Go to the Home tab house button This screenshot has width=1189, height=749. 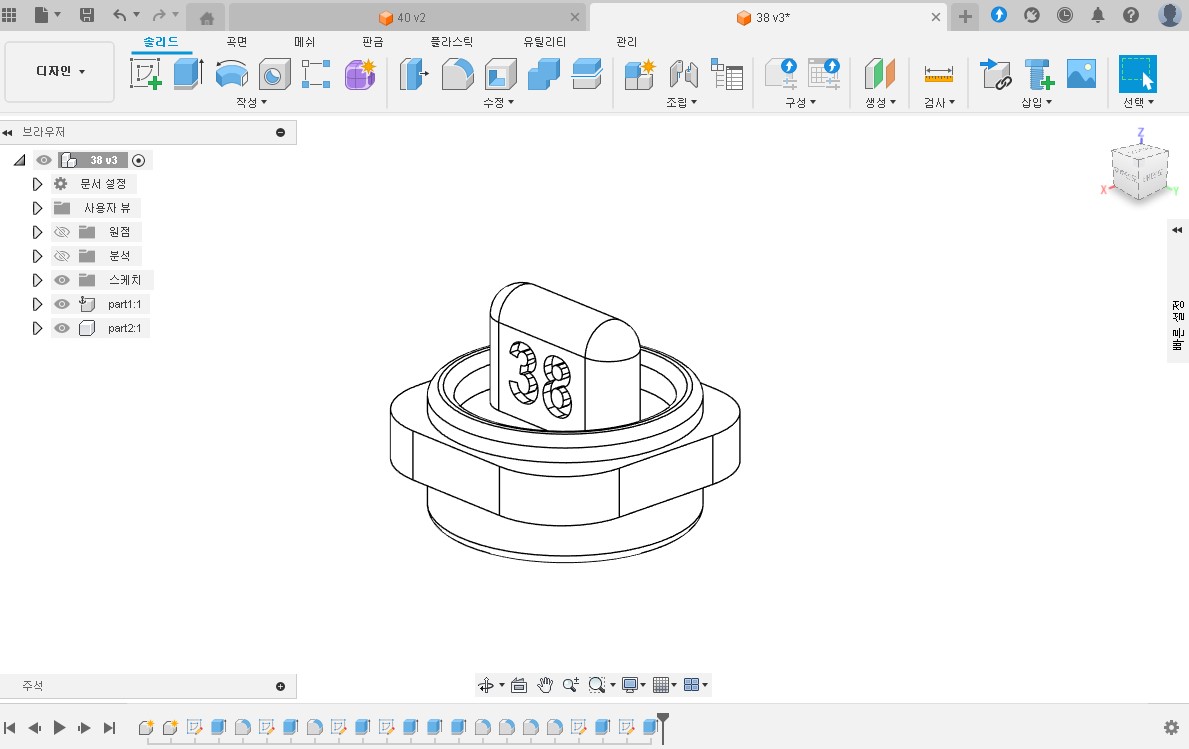pyautogui.click(x=206, y=17)
